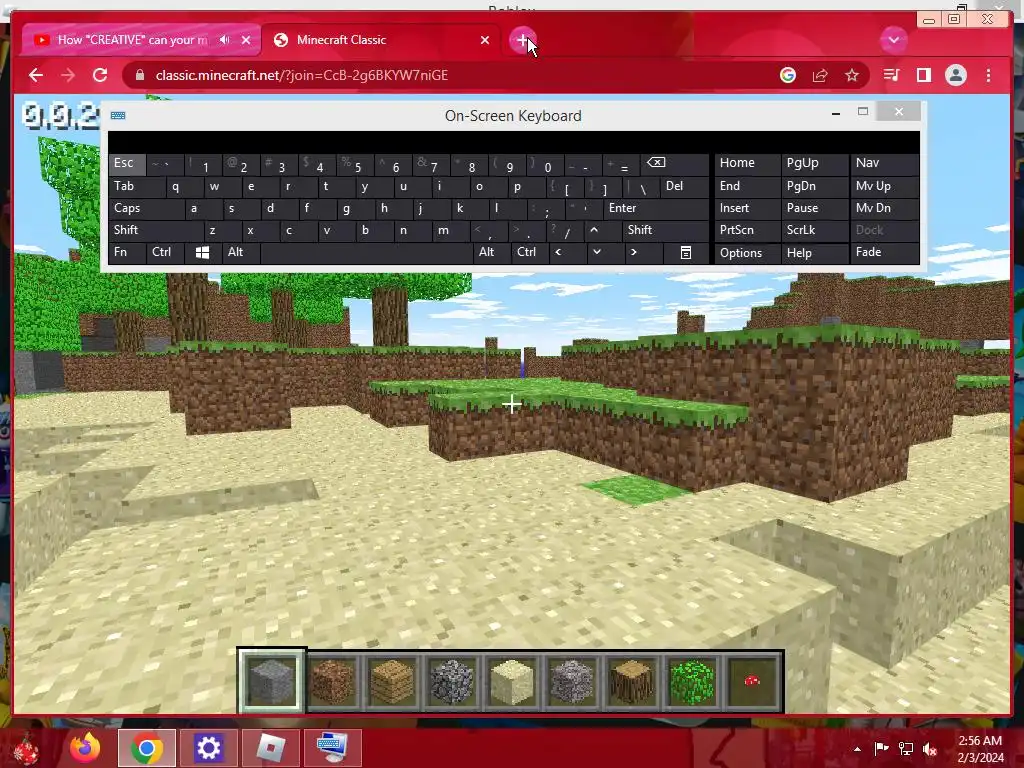
Task: Toggle right Shift key
Action: click(665, 230)
